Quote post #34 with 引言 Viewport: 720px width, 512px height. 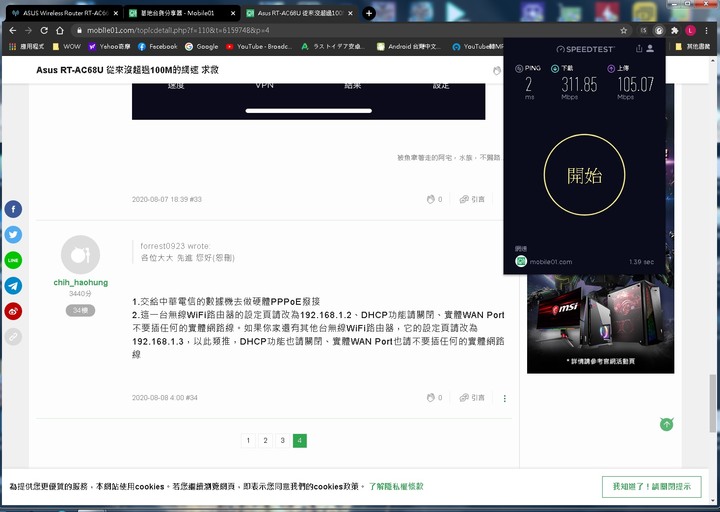(472, 397)
